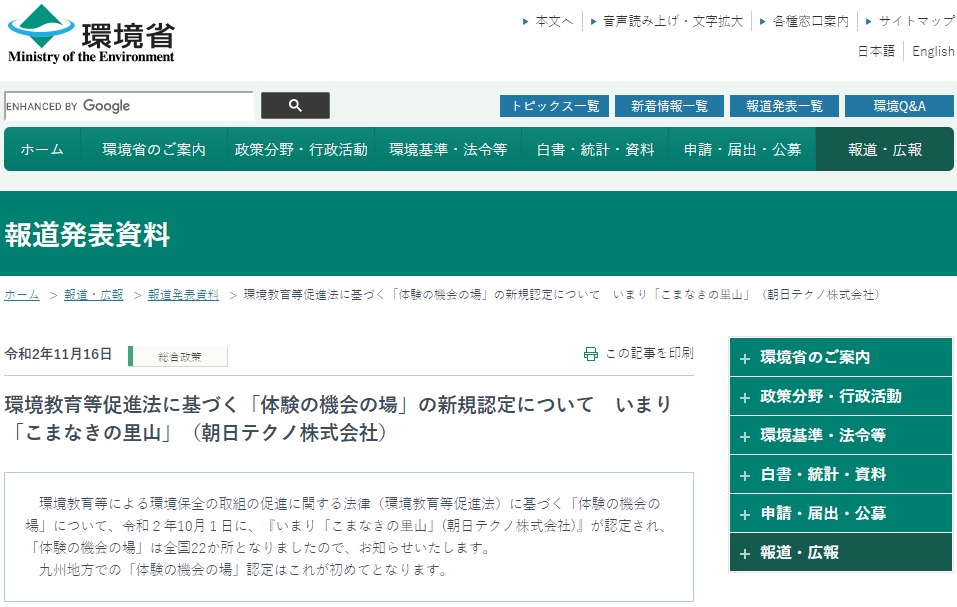Open the 環境Q&A button
This screenshot has height=607, width=957.
click(898, 106)
